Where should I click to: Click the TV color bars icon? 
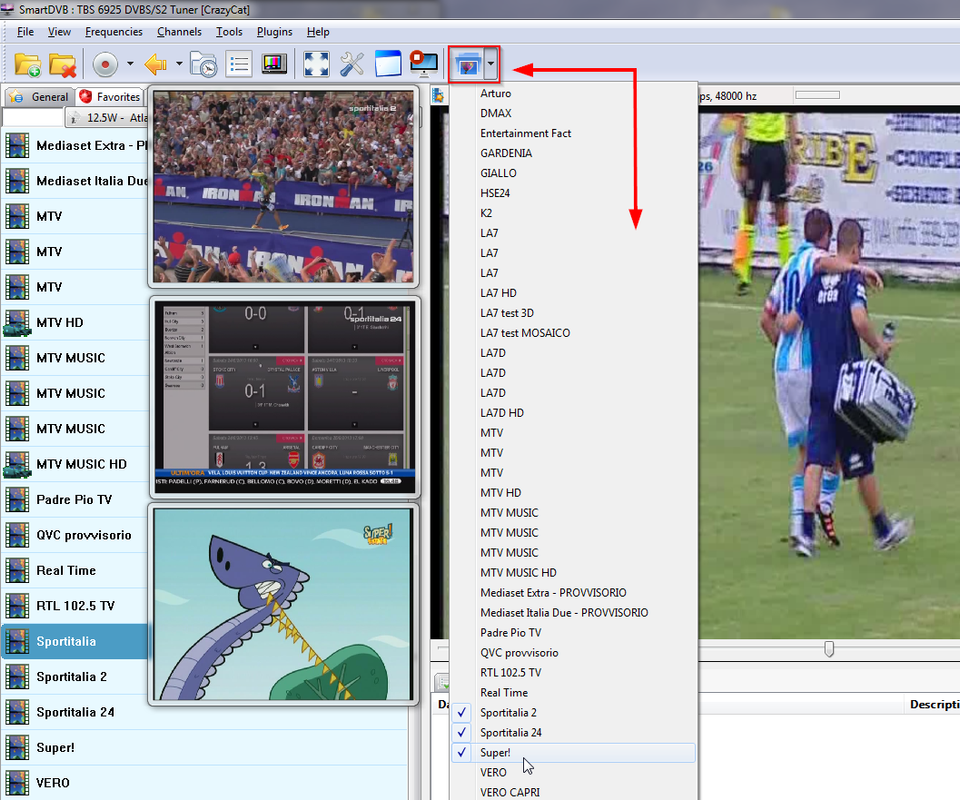(x=274, y=64)
